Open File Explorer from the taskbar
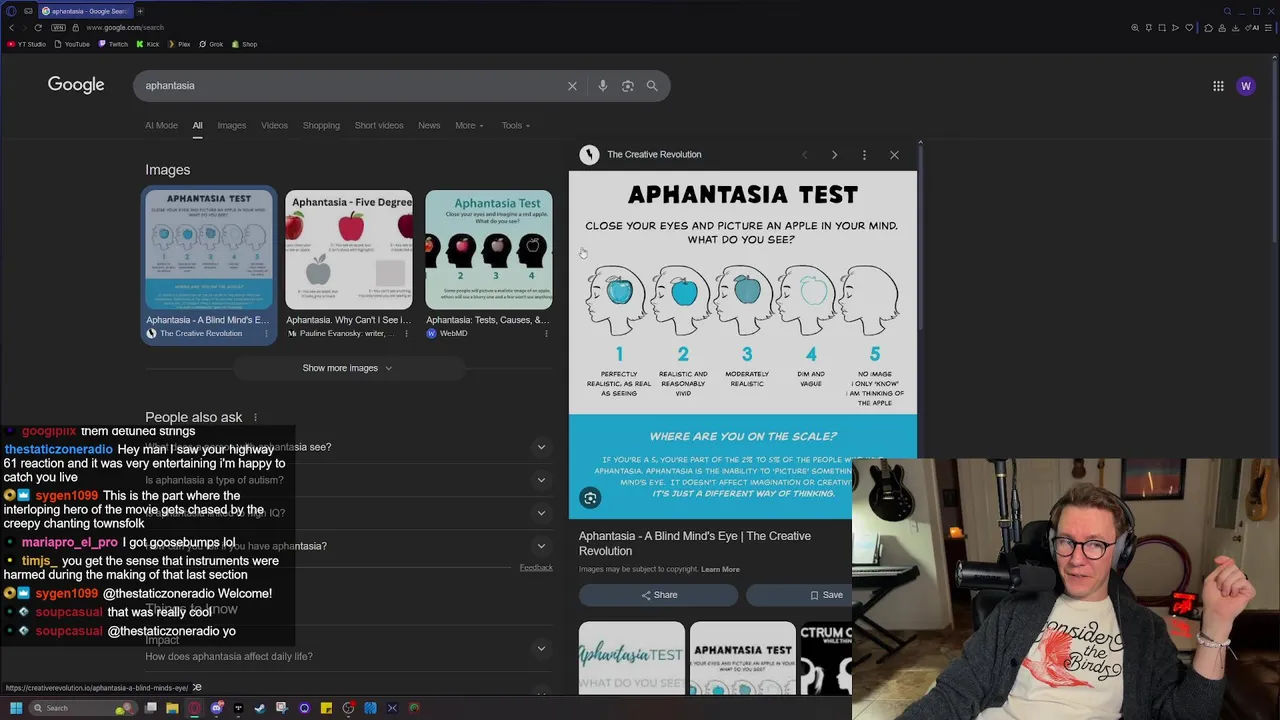The height and width of the screenshot is (720, 1280). pyautogui.click(x=172, y=708)
